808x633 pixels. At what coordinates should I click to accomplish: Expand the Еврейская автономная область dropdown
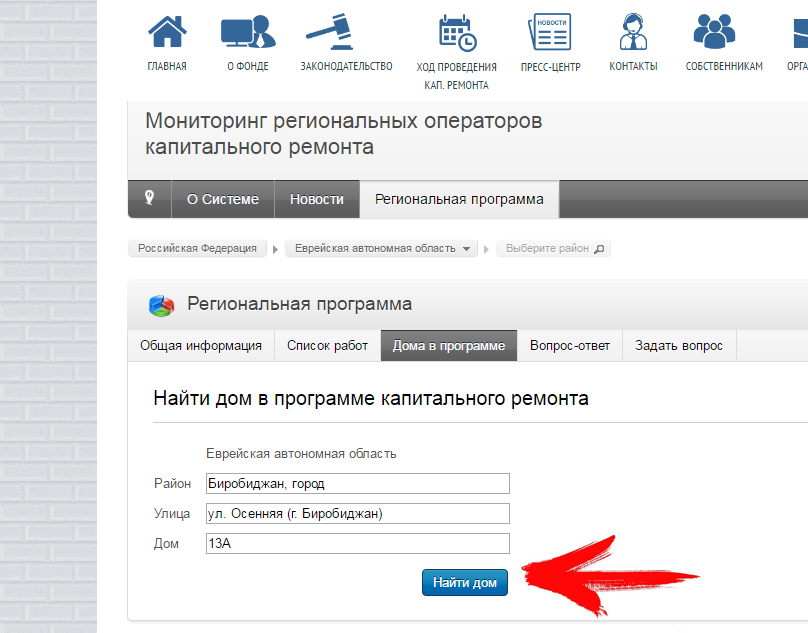(x=382, y=248)
